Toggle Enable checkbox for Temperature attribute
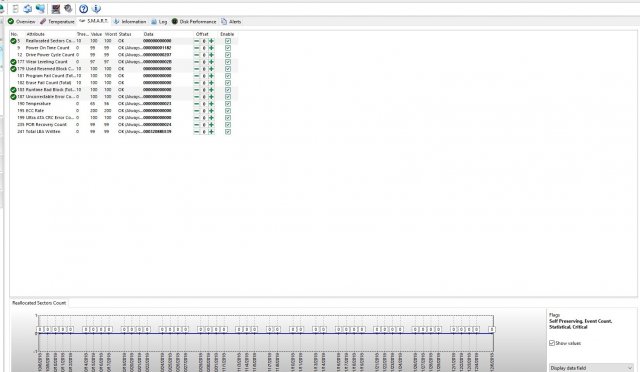This screenshot has width=640, height=372. (x=228, y=104)
